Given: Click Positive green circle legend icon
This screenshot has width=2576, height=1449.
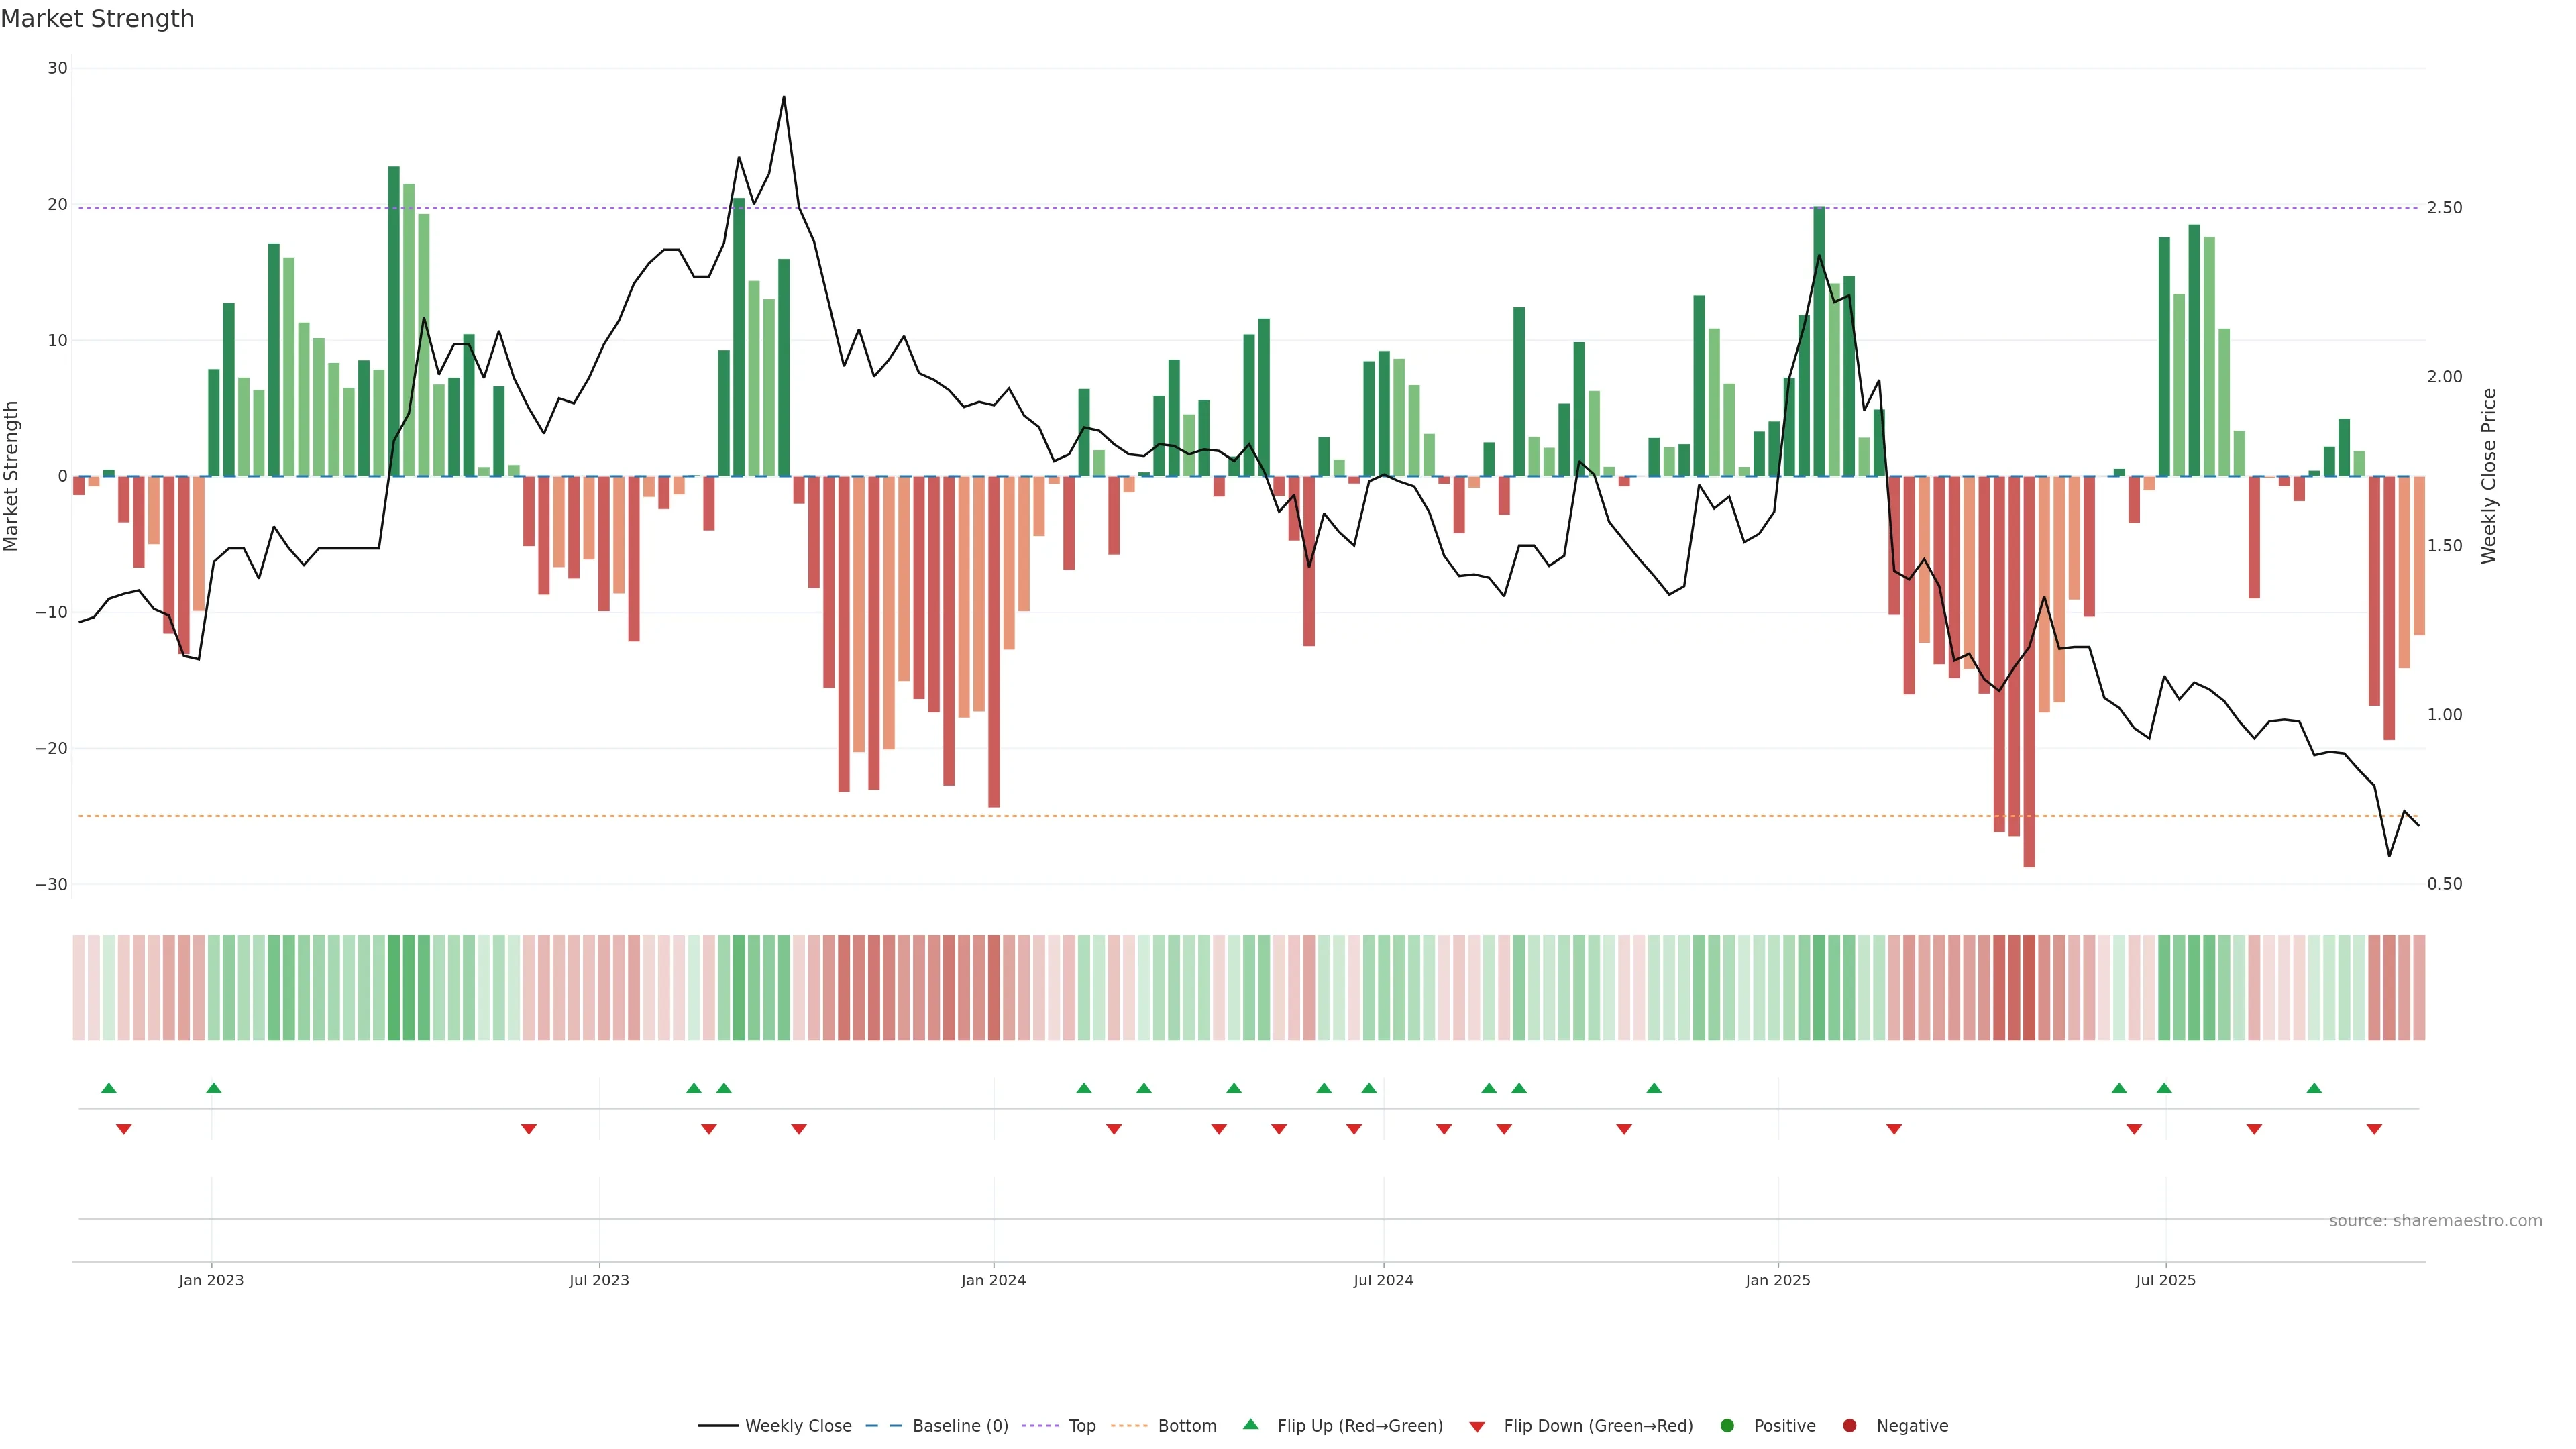Looking at the screenshot, I should point(1727,1425).
